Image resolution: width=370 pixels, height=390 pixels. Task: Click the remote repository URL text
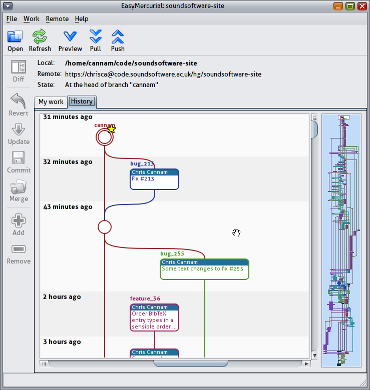click(163, 74)
